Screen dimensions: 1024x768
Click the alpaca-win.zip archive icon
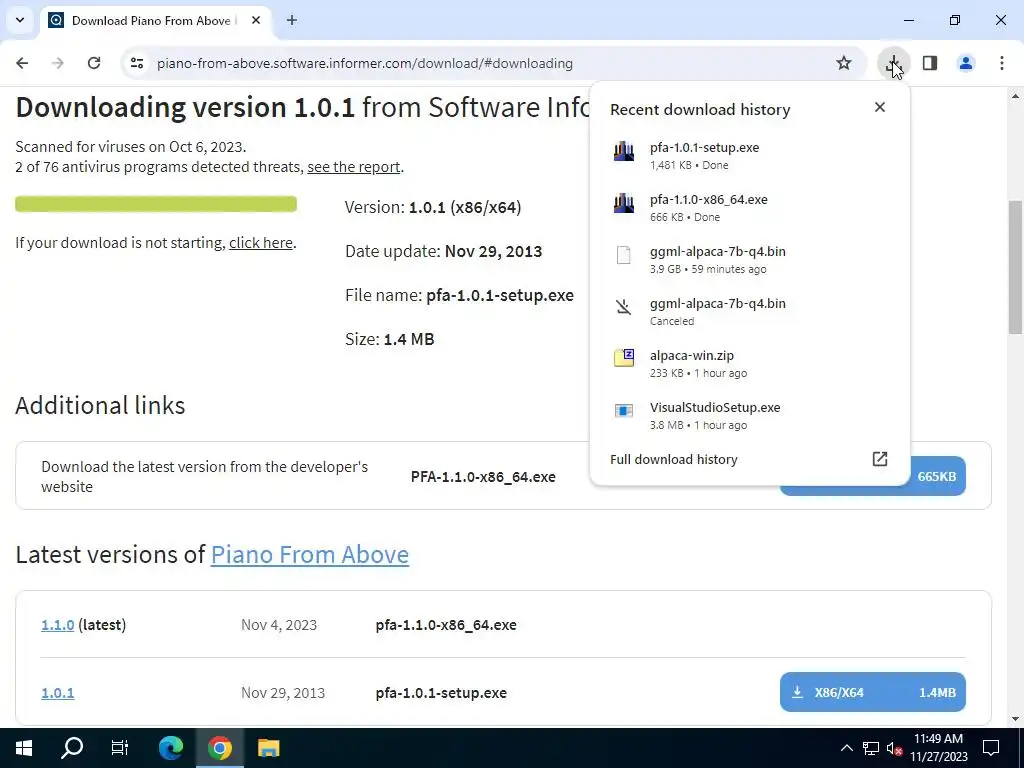[624, 358]
